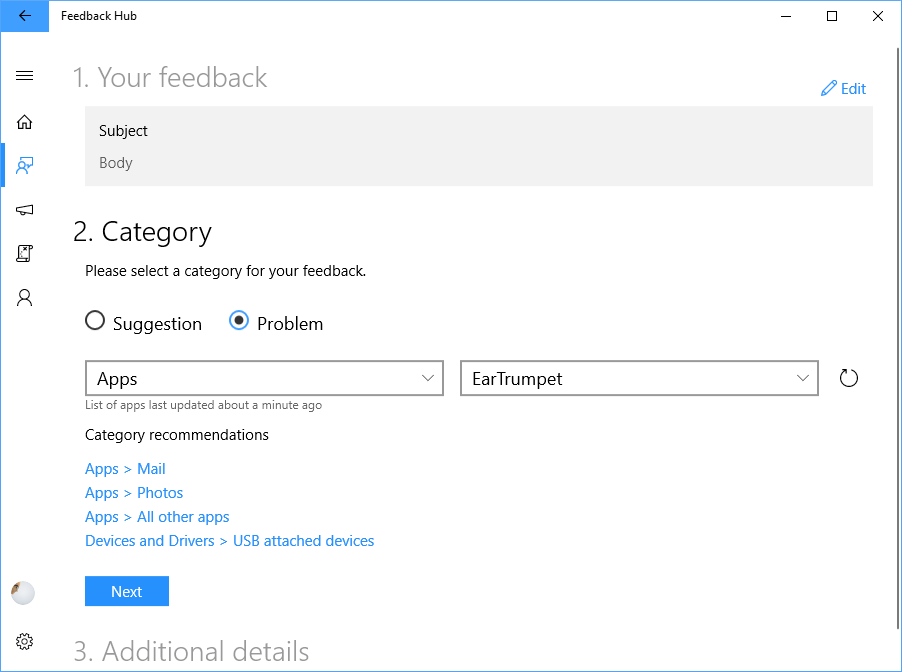Close the Feedback Hub window
902x672 pixels.
coord(878,16)
